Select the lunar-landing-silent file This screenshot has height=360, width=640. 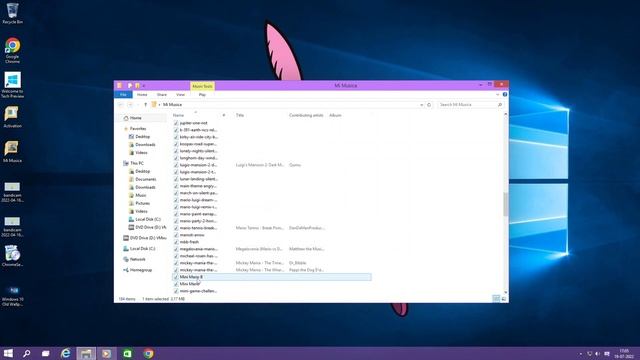[198, 179]
